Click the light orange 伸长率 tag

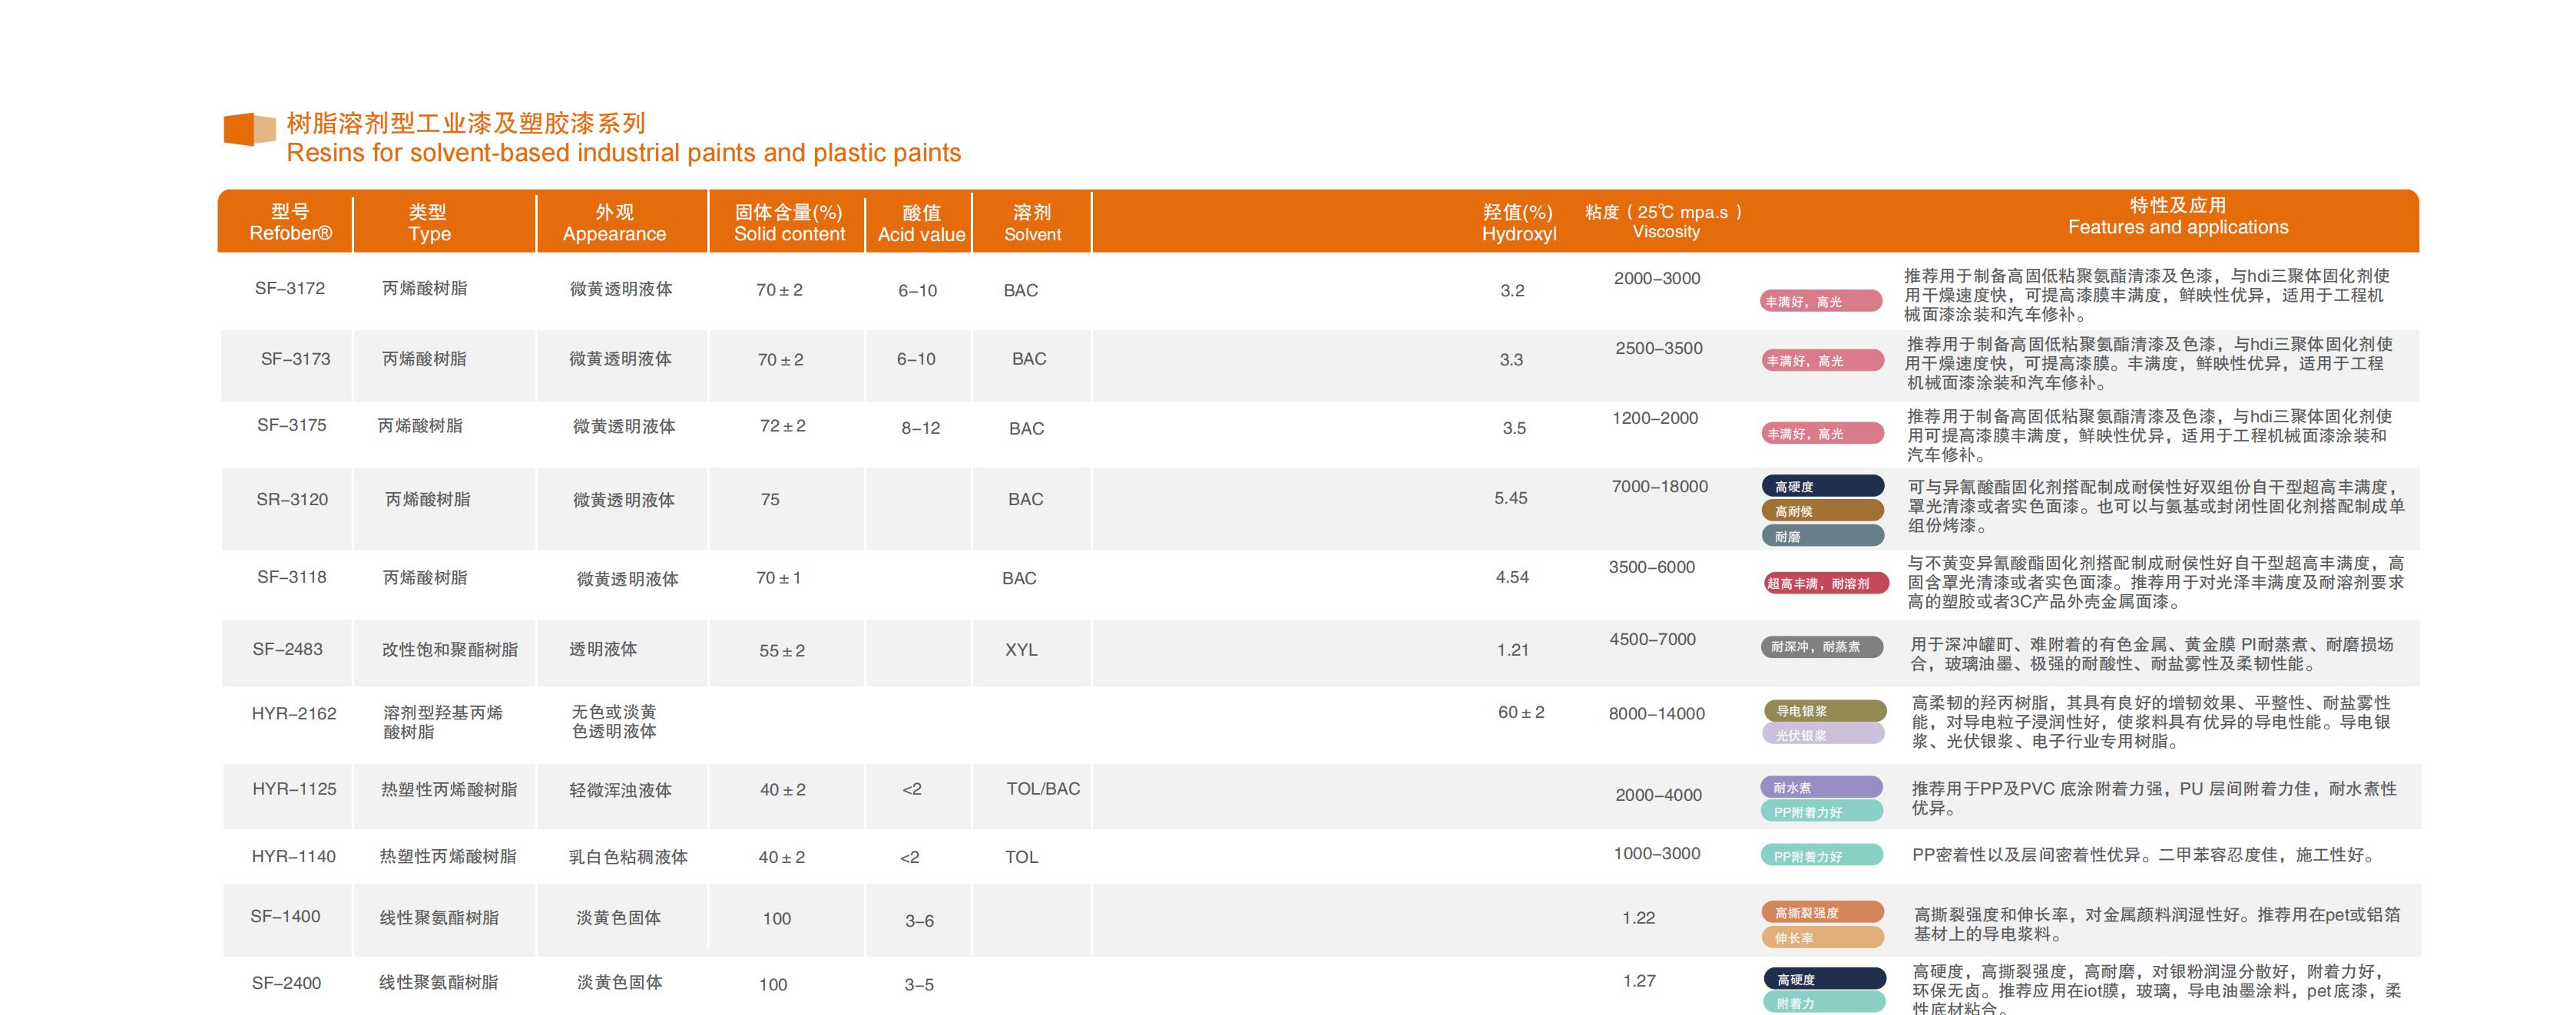coord(1823,938)
